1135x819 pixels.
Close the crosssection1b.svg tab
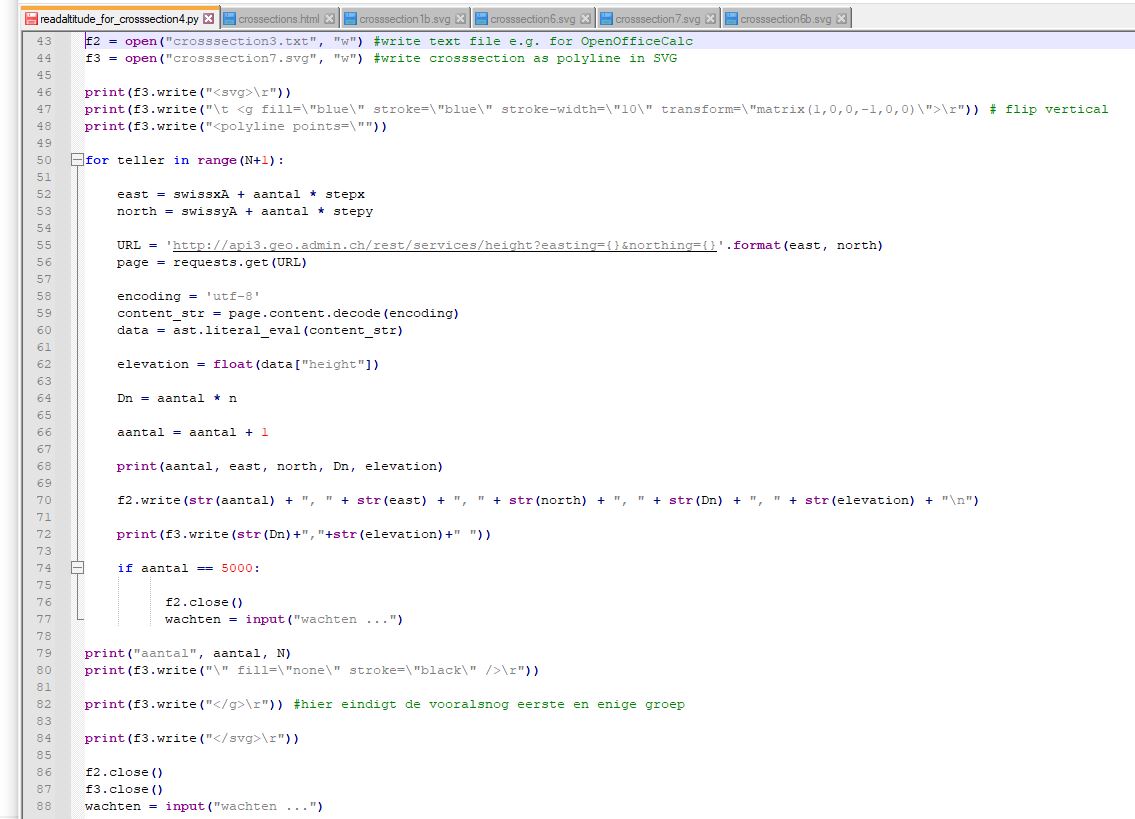(461, 19)
